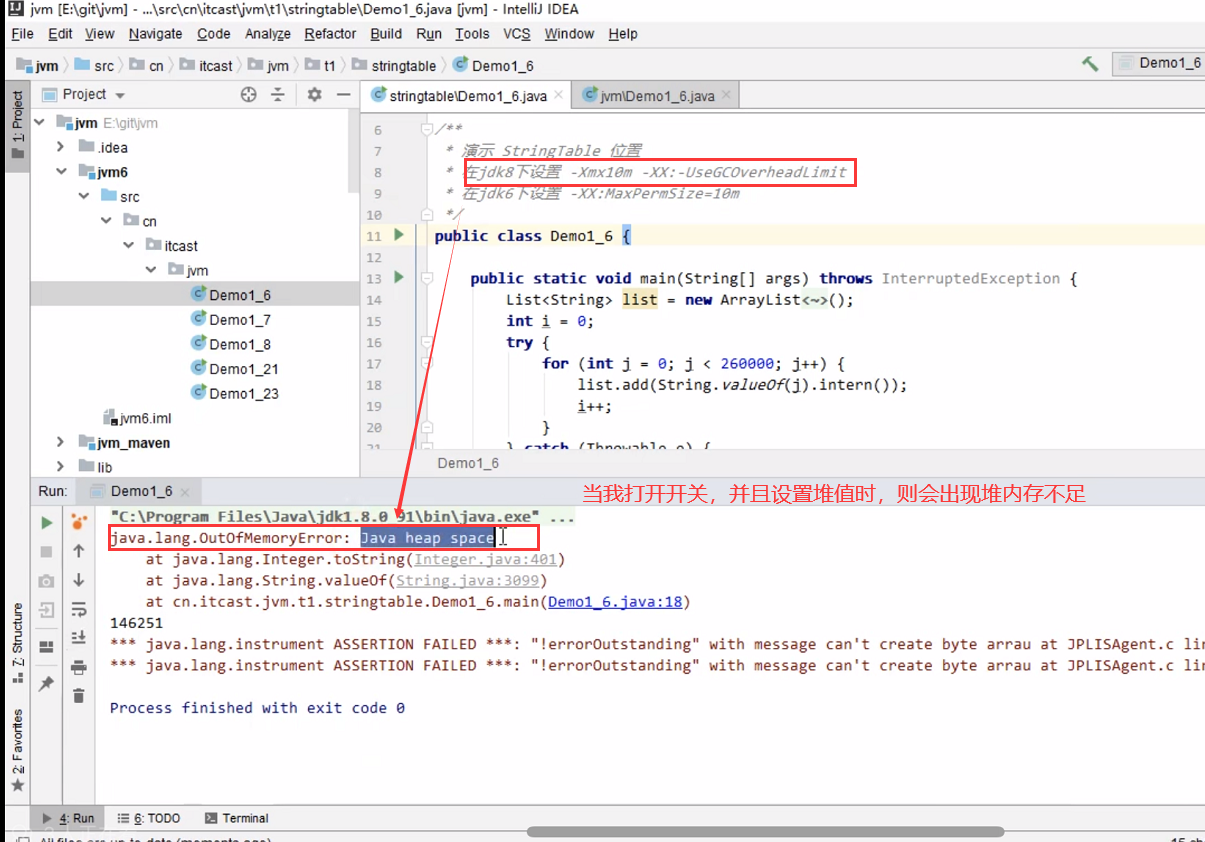Hide the Project panel with minus icon
1205x842 pixels.
(x=343, y=94)
